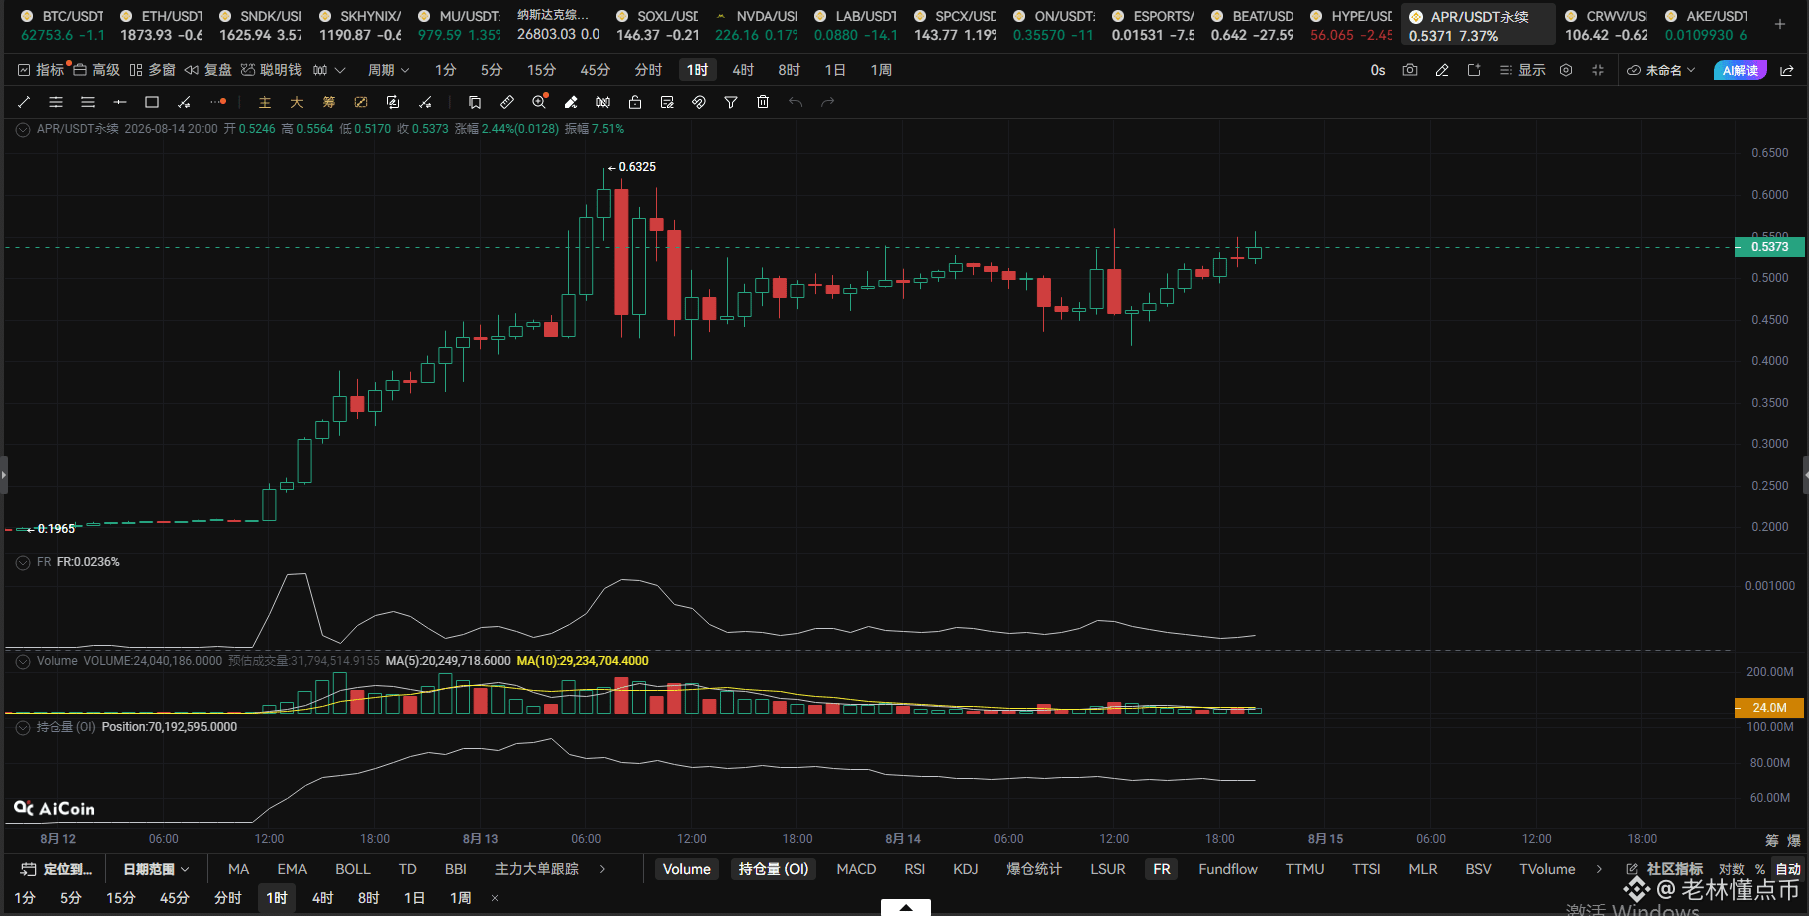Viewport: 1809px width, 916px height.
Task: Expand the 周期 period dropdown
Action: 388,70
